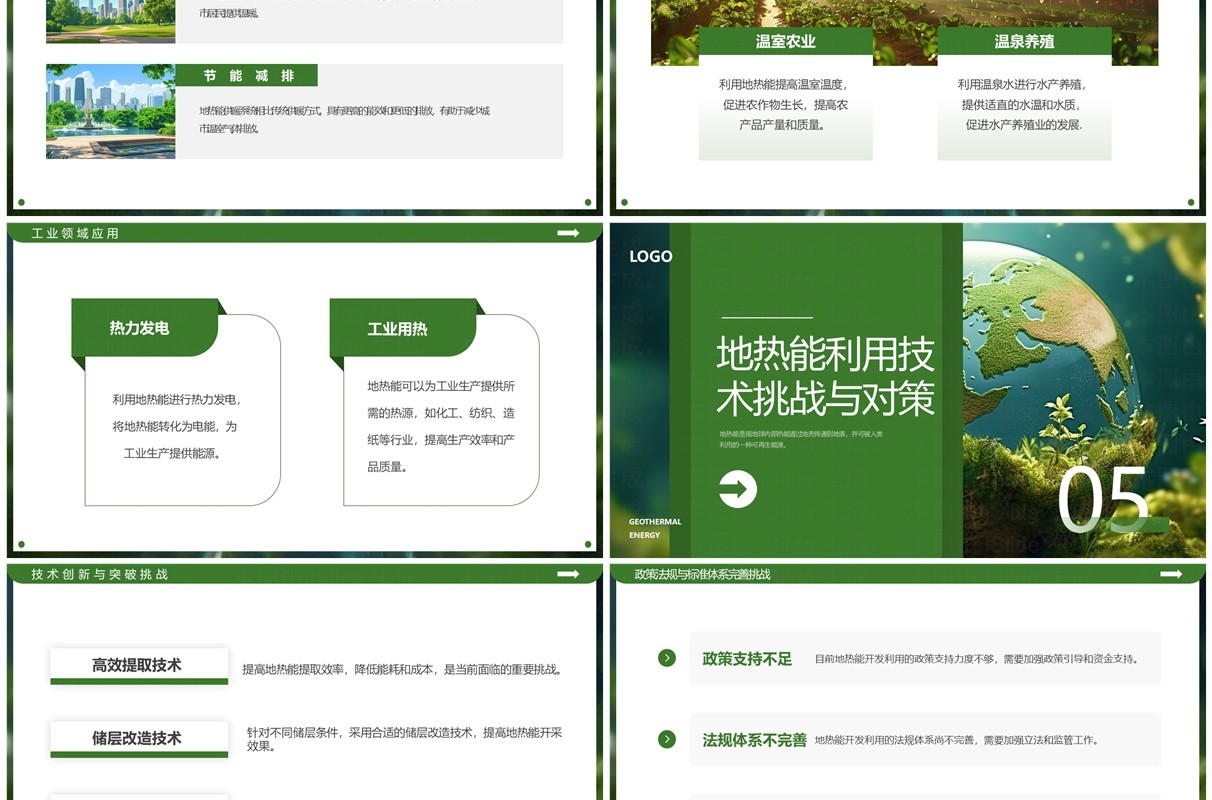The image size is (1212, 800).
Task: Select the 节能减排 green label
Action: point(247,75)
